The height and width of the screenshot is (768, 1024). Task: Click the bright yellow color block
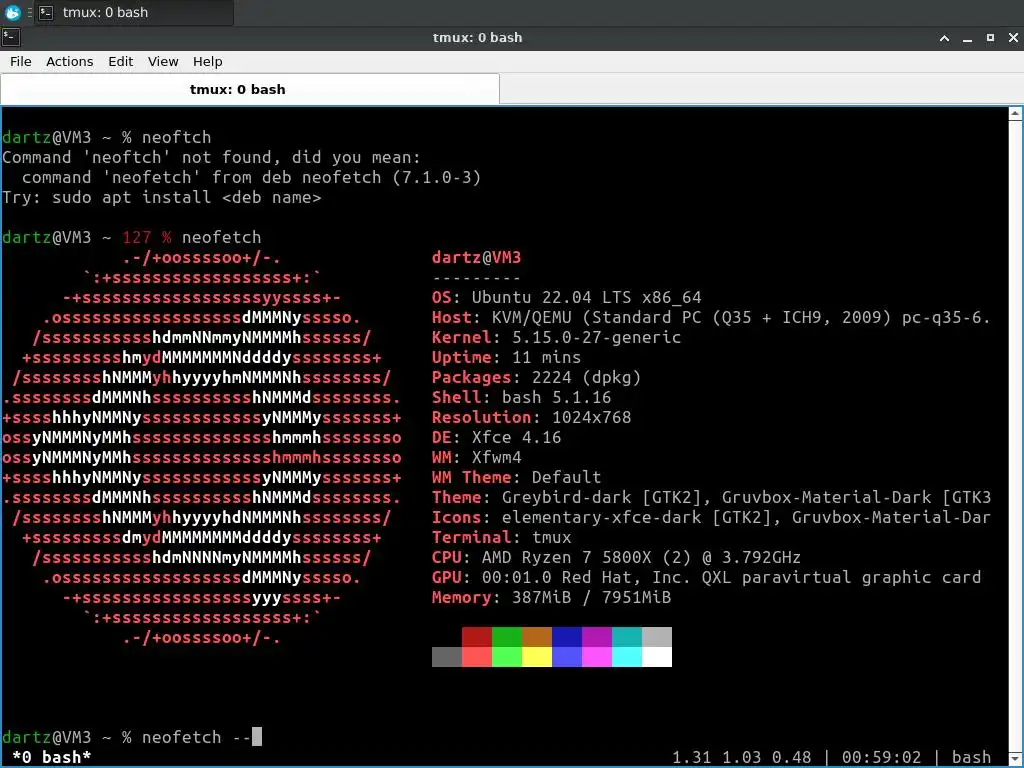[537, 657]
